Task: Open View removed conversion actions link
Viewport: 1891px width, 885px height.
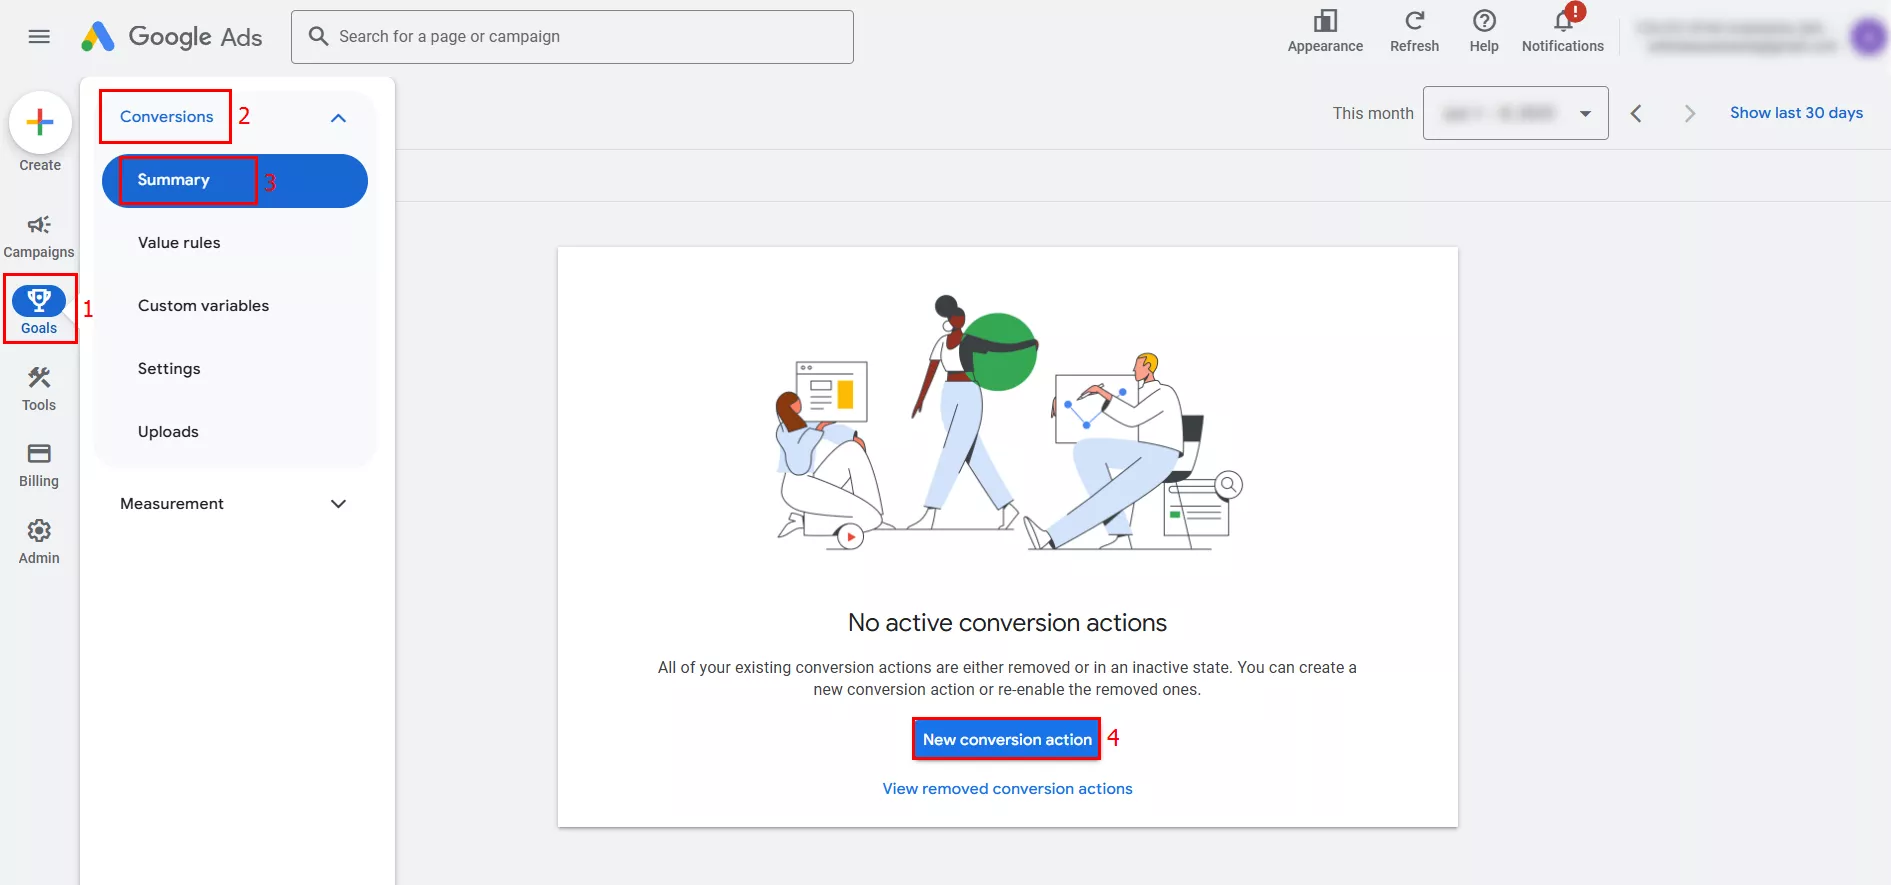Action: tap(1007, 789)
